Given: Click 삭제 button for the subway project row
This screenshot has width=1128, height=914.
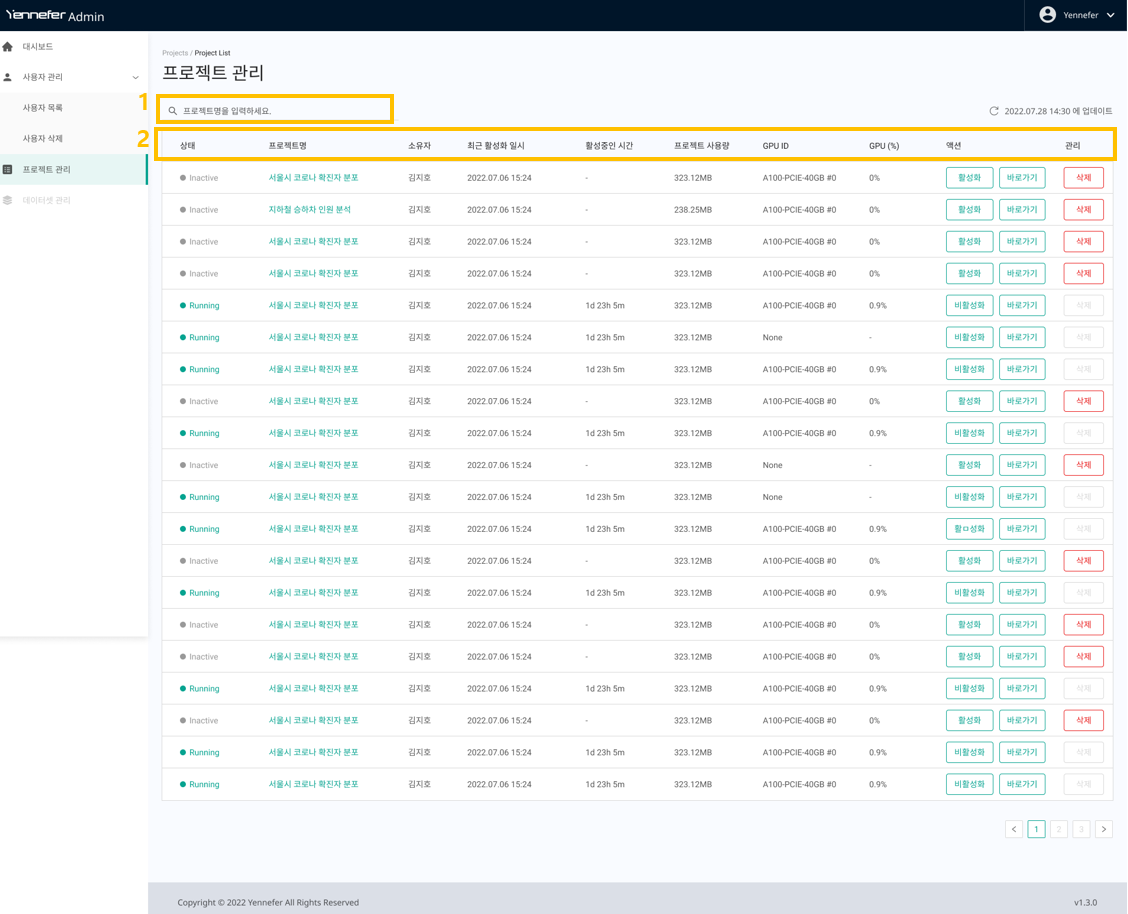Looking at the screenshot, I should [1083, 210].
